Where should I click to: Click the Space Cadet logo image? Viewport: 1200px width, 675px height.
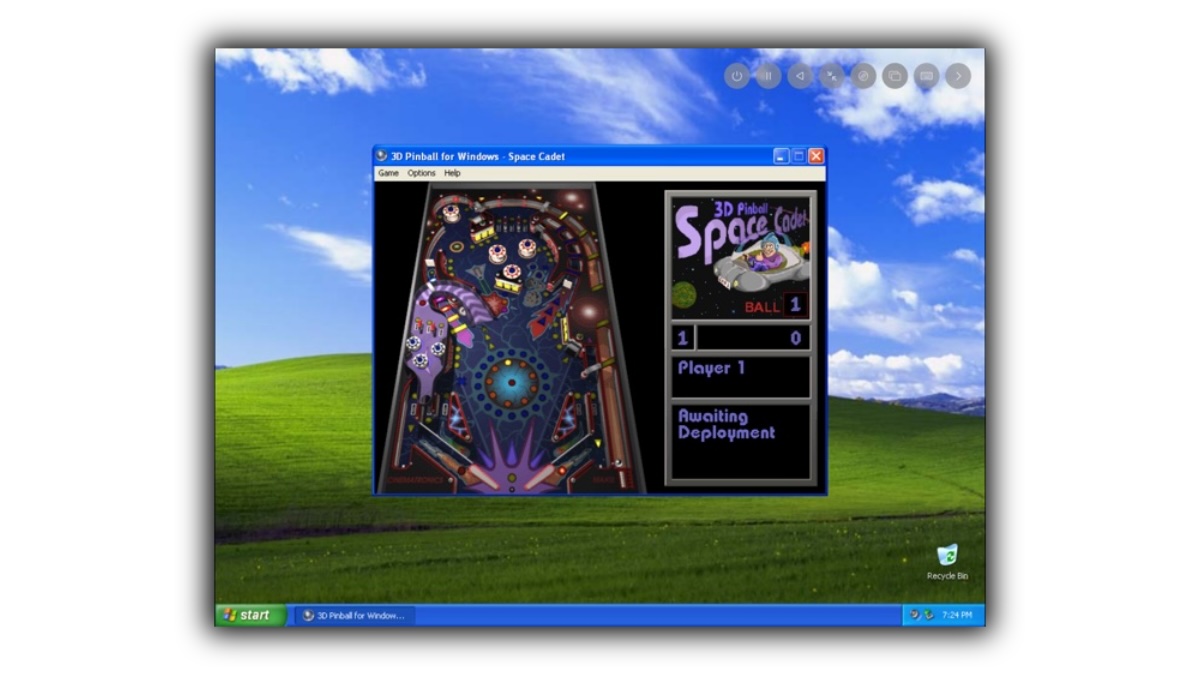[x=740, y=256]
